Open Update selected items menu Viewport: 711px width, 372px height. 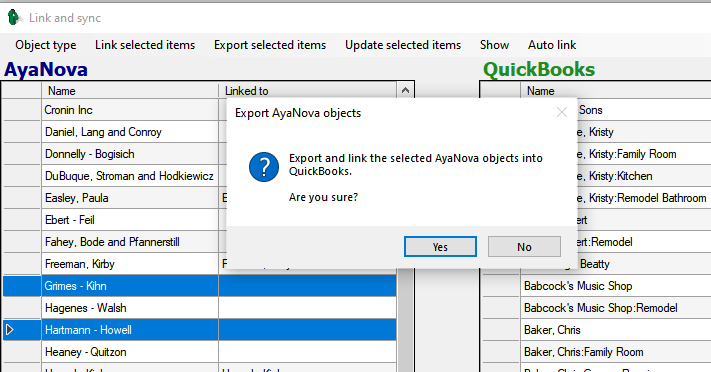(403, 45)
